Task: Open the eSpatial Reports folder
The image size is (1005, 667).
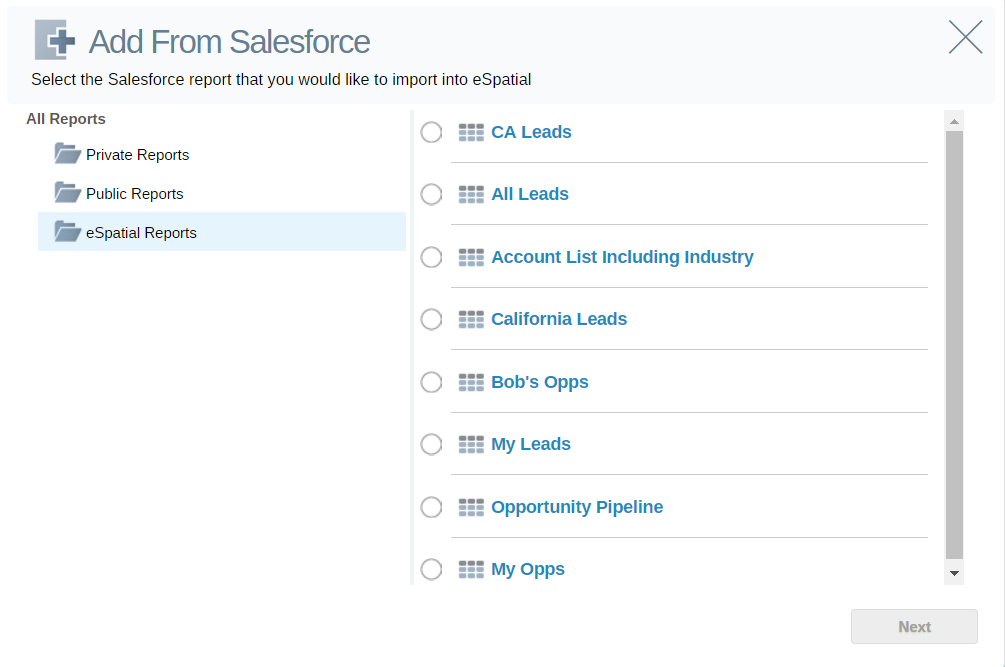Action: pyautogui.click(x=222, y=232)
